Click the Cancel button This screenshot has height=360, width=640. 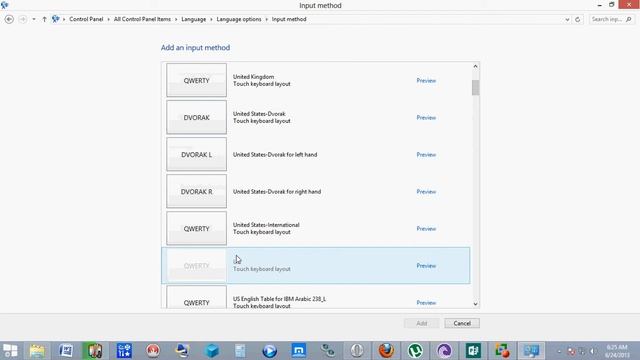(x=462, y=323)
